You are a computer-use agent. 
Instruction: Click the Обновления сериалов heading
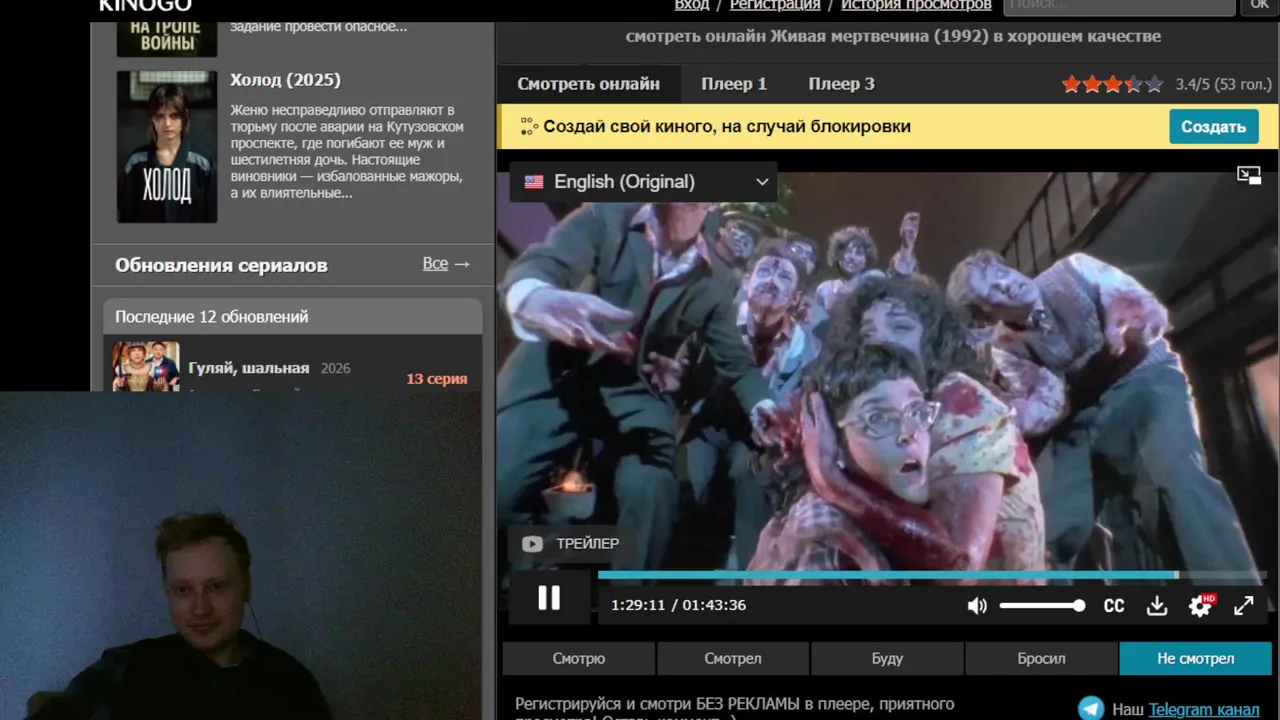click(x=221, y=265)
